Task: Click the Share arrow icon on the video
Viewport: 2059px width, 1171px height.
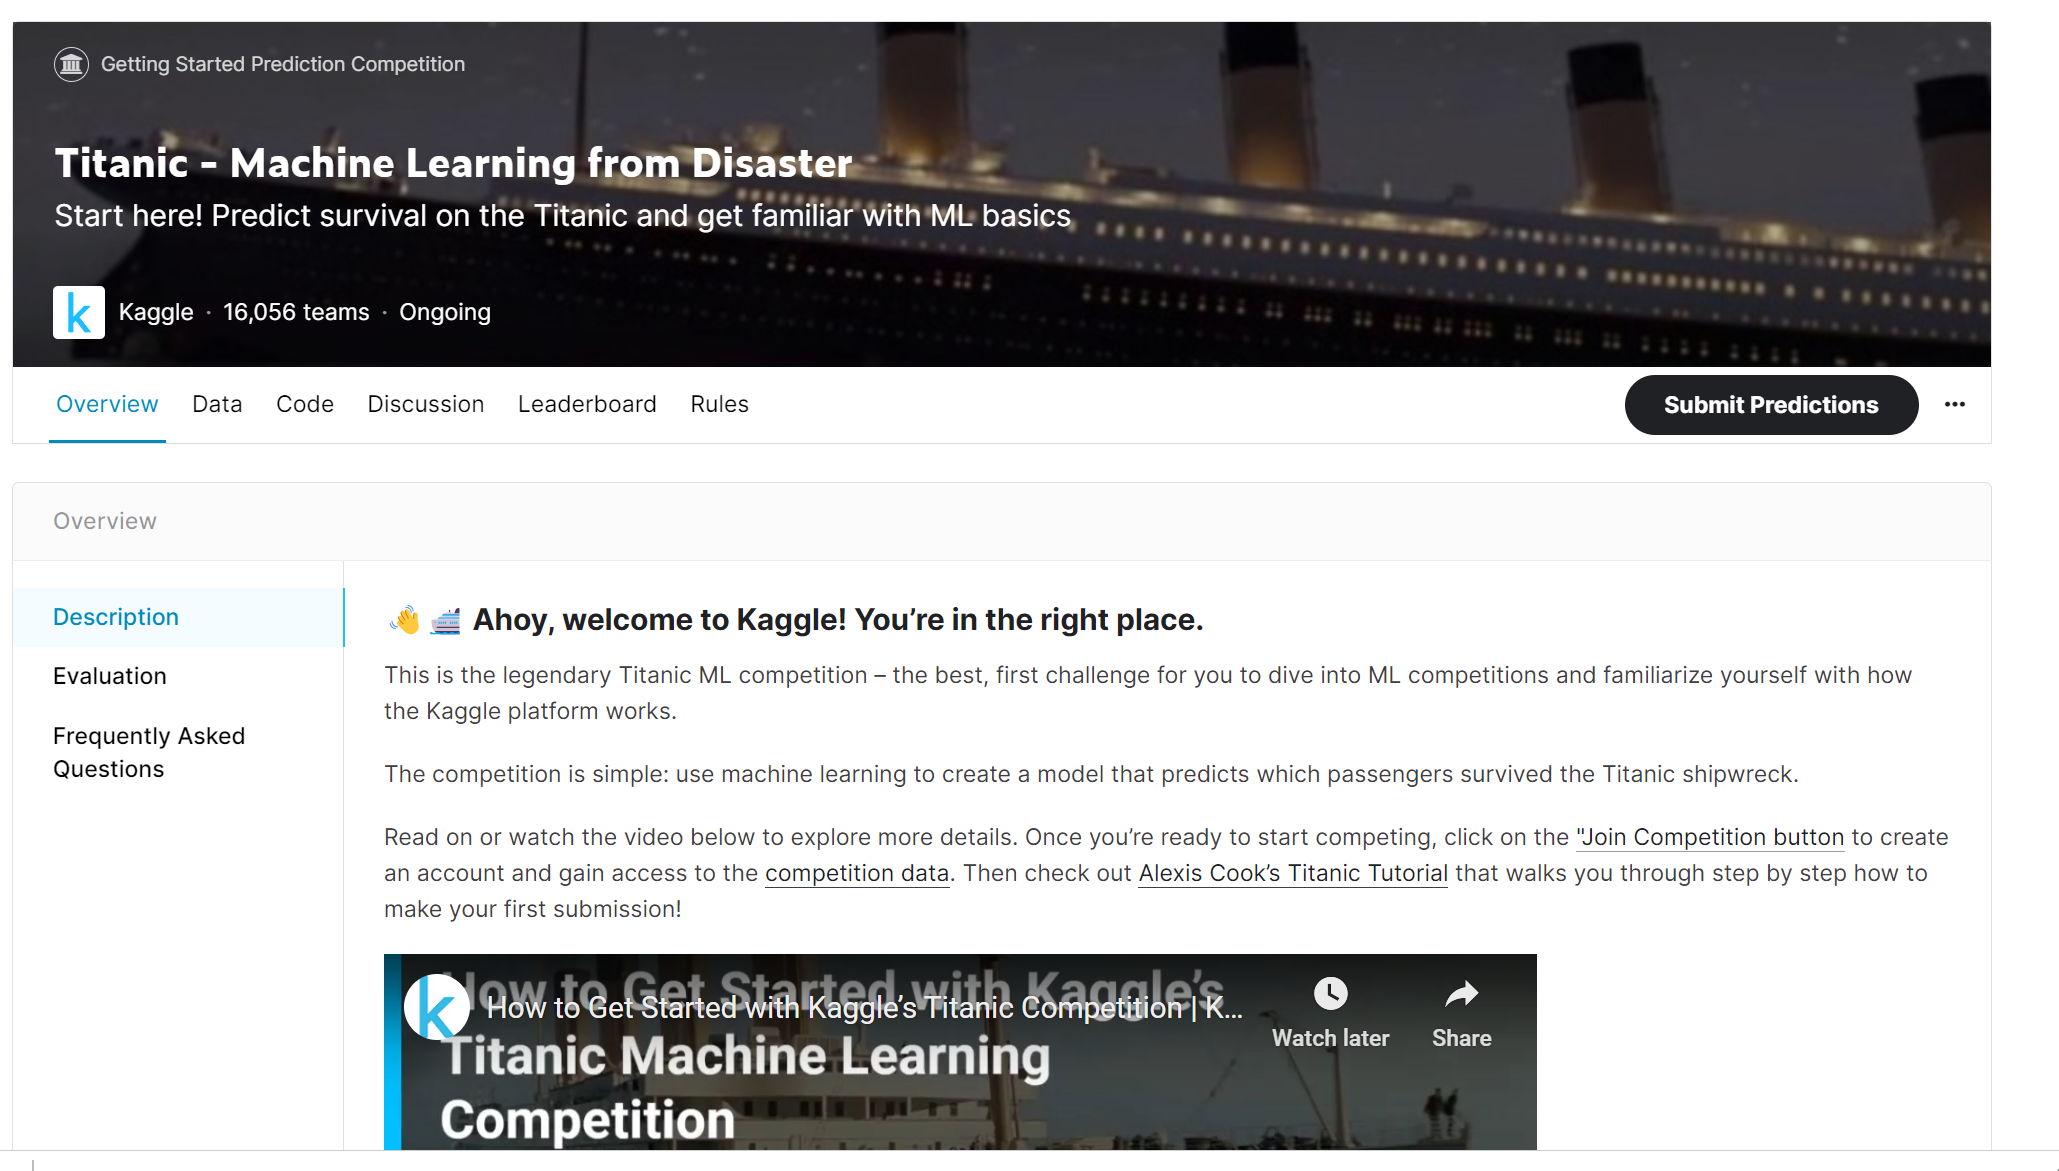Action: [x=1461, y=994]
